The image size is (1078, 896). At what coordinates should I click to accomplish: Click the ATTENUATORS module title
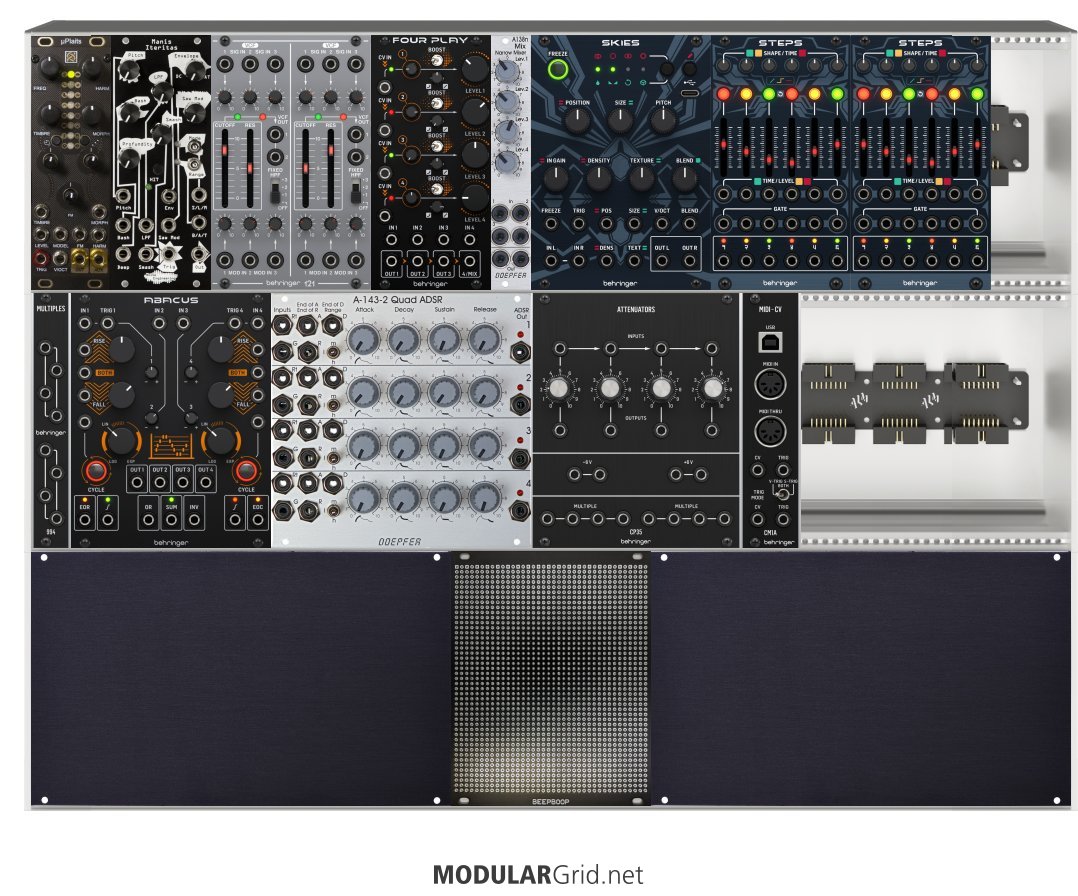(x=635, y=309)
